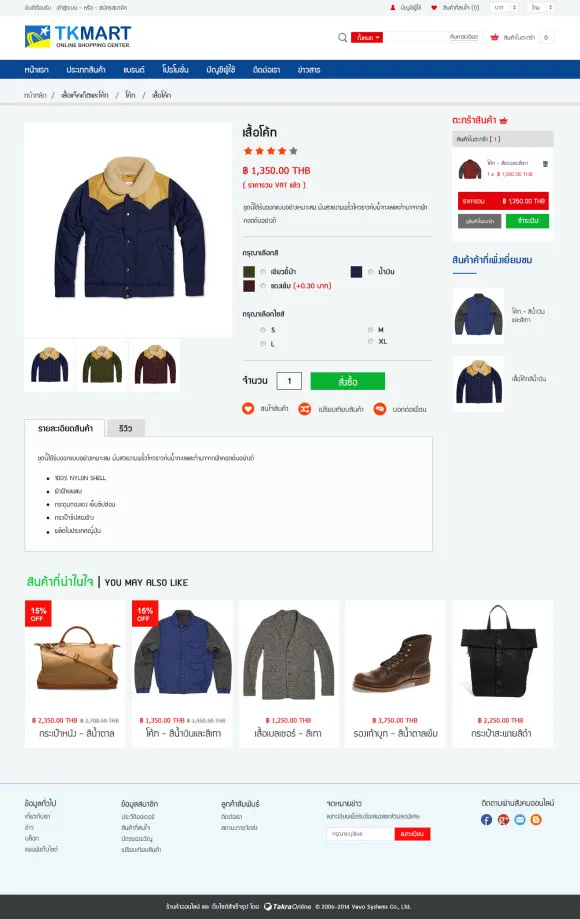Open the shopping basket icon in header
The width and height of the screenshot is (580, 919).
(x=494, y=38)
